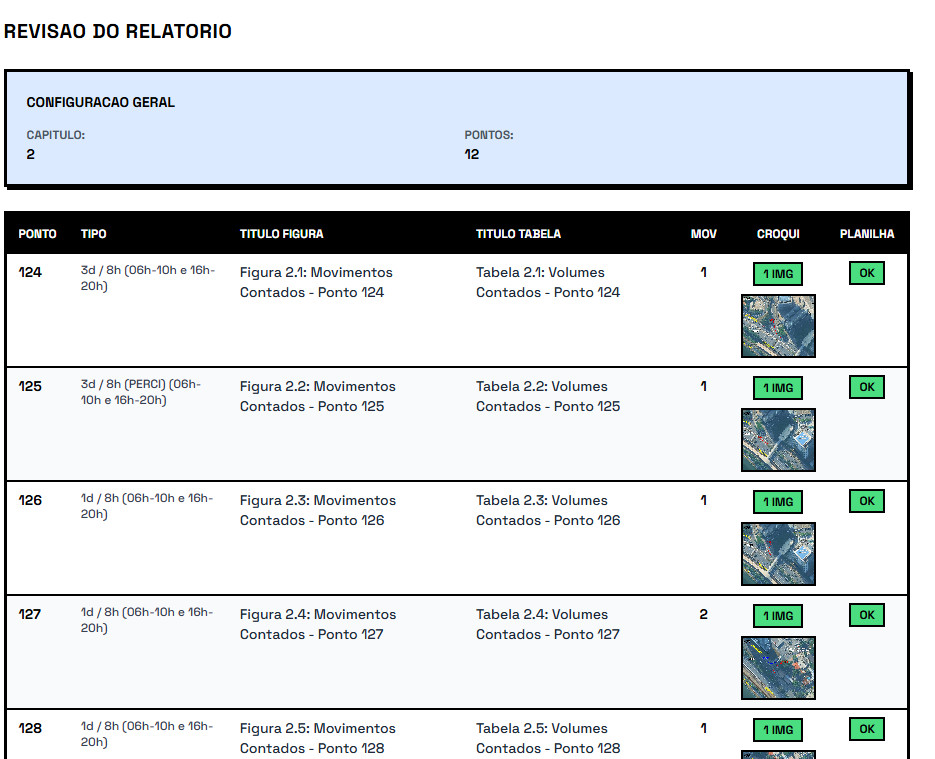The width and height of the screenshot is (935, 759).
Task: Click the MOV value 1 for Ponto 126
Action: pyautogui.click(x=704, y=500)
